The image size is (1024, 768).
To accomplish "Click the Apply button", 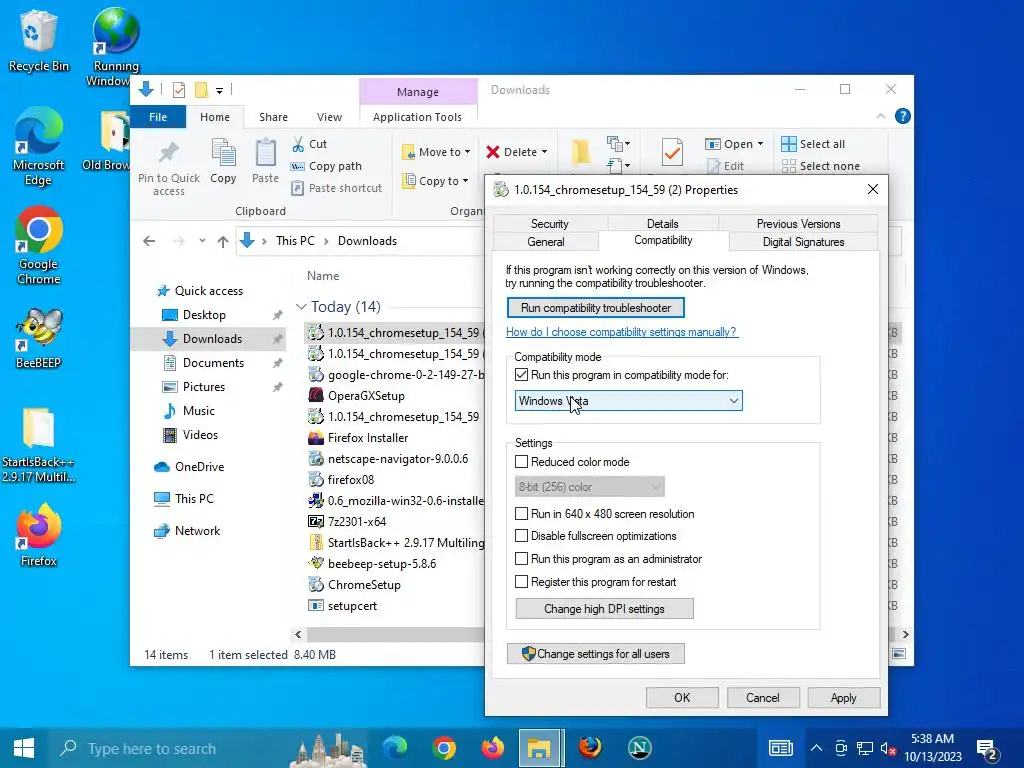I will tap(843, 697).
